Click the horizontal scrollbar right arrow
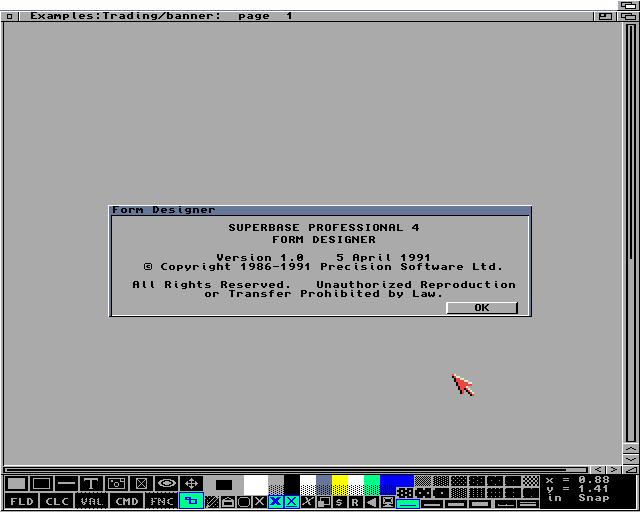This screenshot has height=512, width=640. (613, 470)
